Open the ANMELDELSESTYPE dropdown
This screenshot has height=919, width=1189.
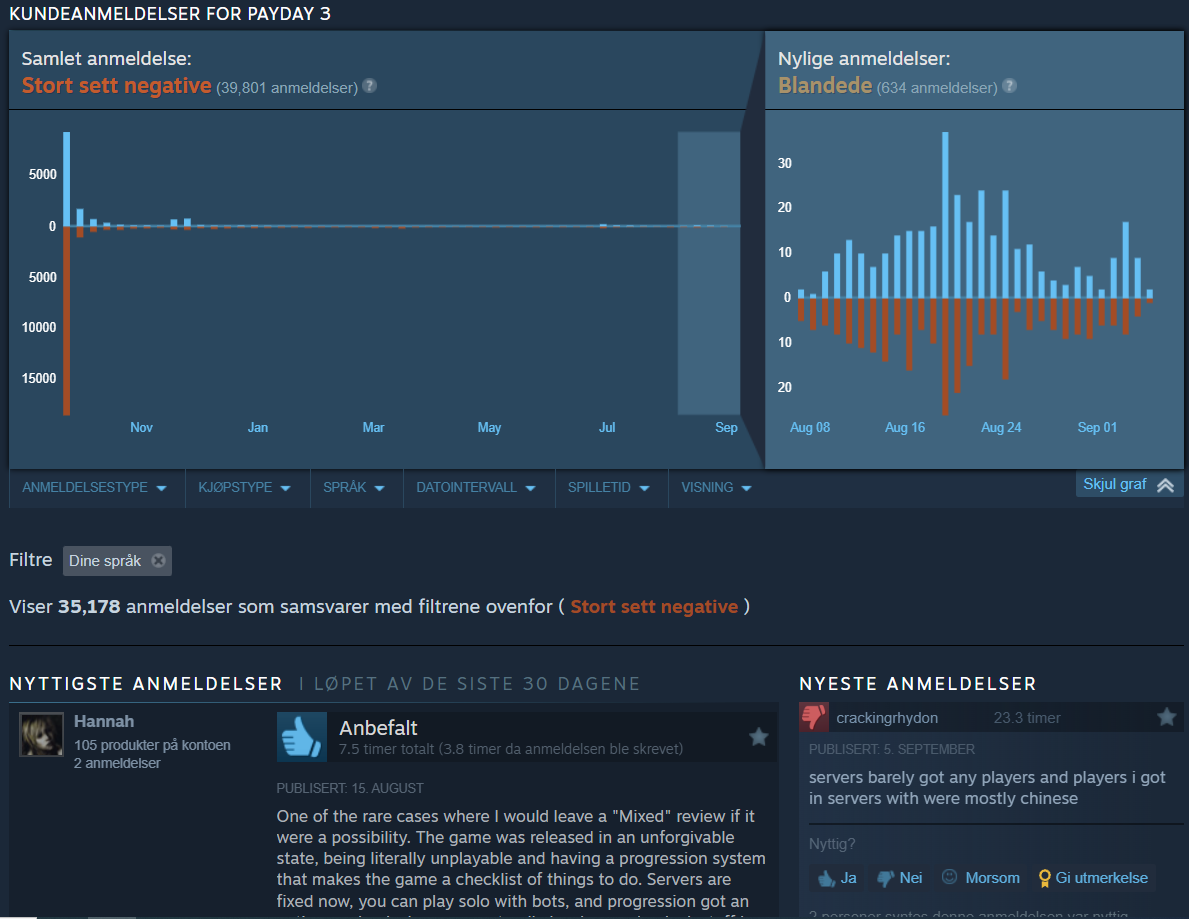(94, 488)
